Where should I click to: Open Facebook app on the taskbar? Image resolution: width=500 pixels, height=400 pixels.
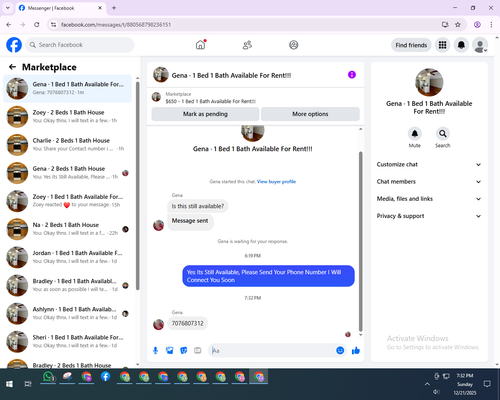coord(106,377)
